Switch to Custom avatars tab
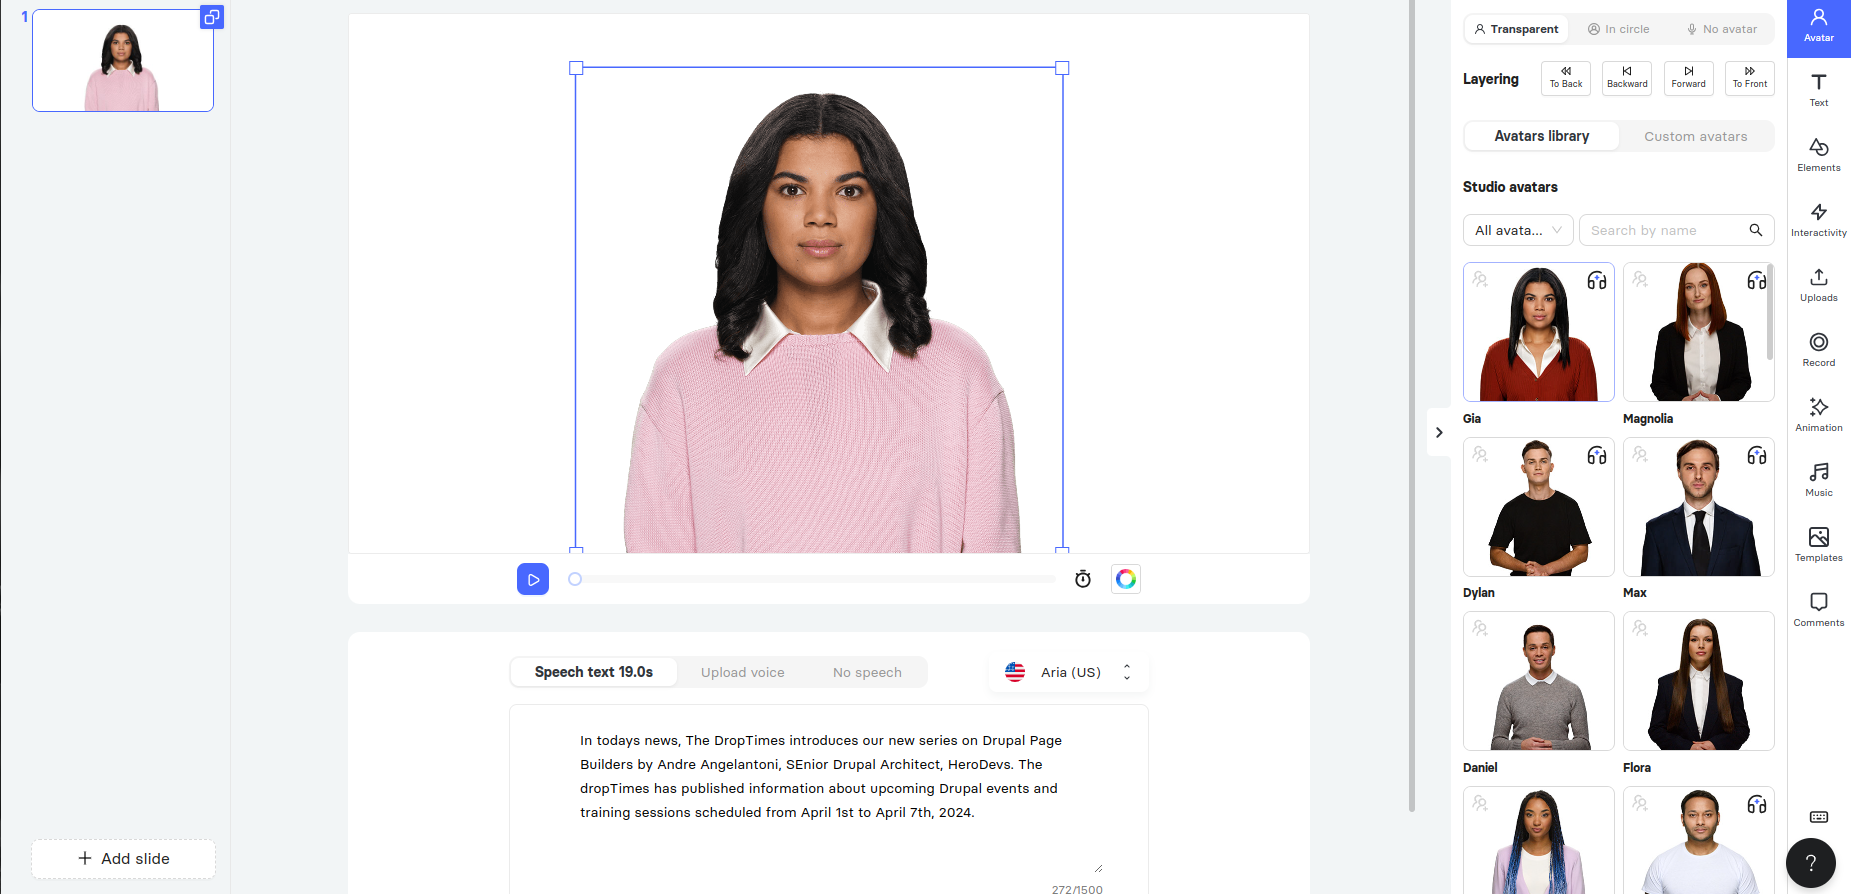The image size is (1851, 894). coord(1695,136)
